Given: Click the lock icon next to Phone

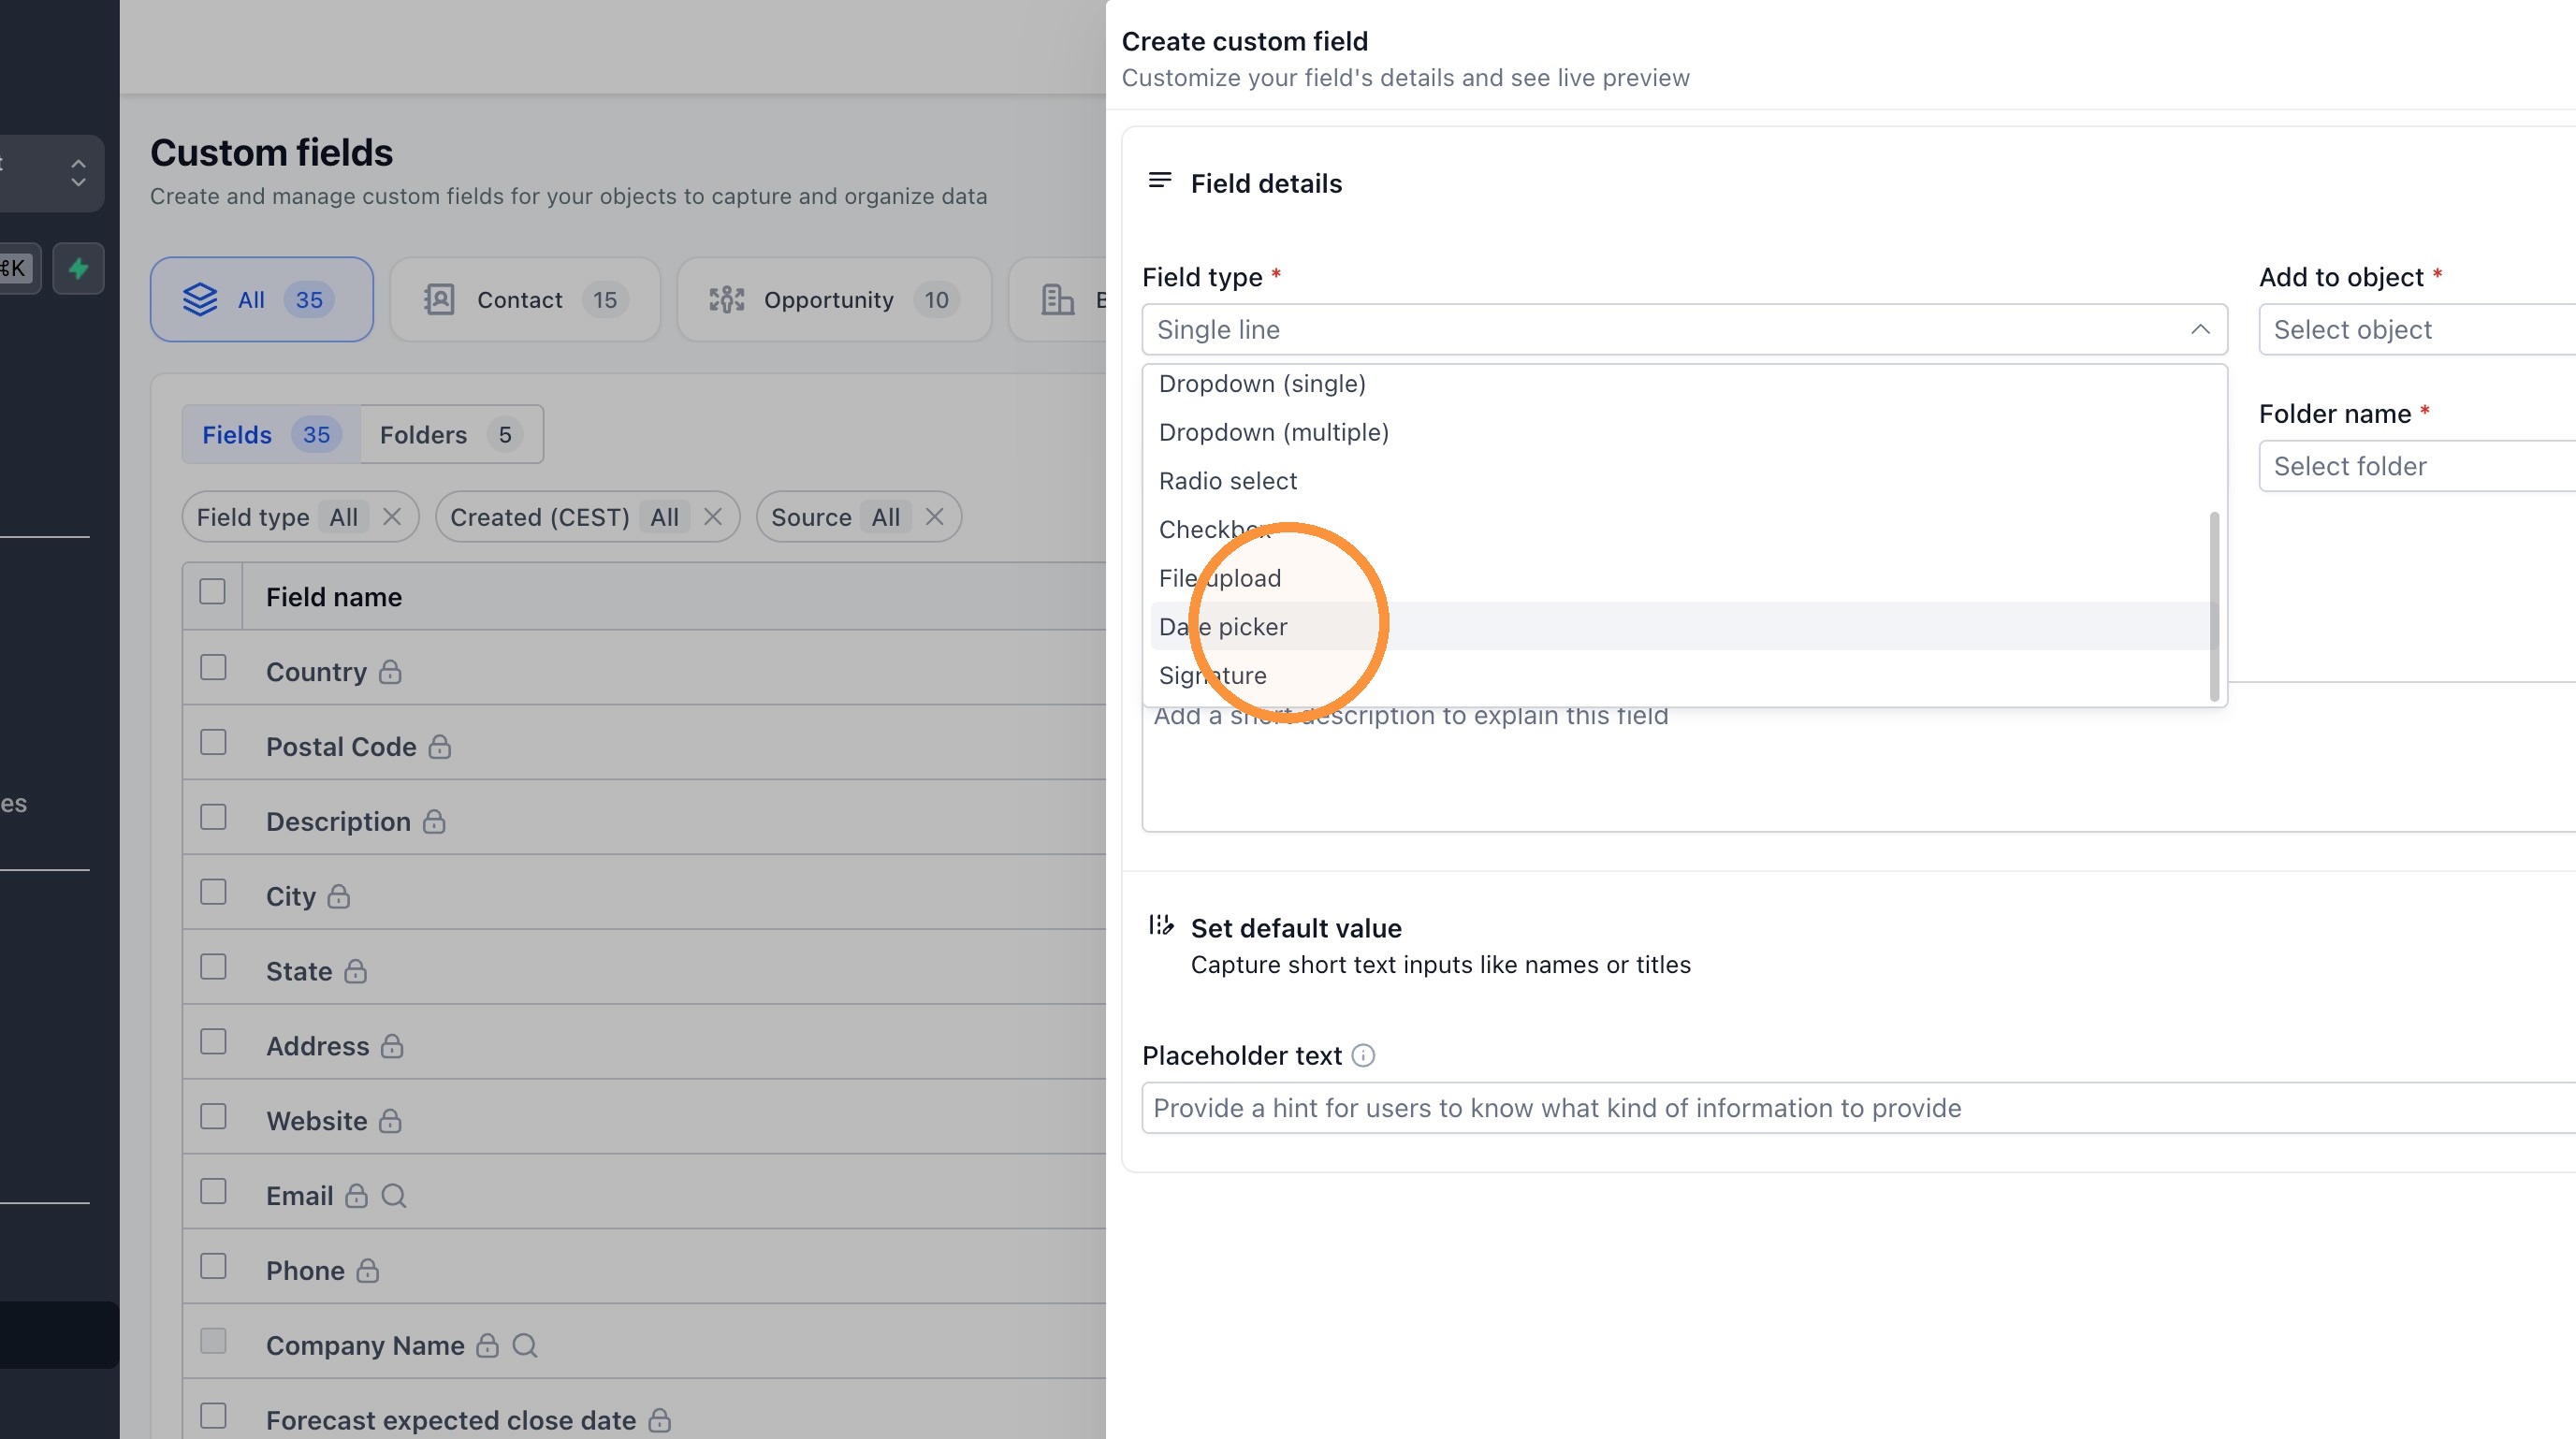Looking at the screenshot, I should (368, 1272).
